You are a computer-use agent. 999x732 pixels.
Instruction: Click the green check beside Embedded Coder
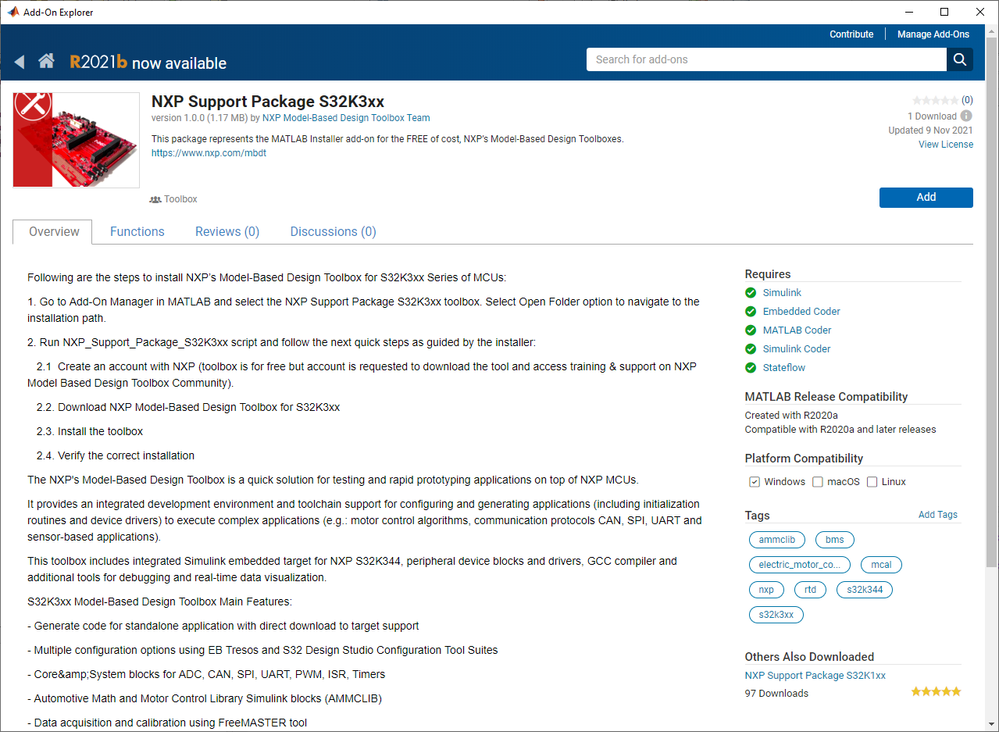tap(751, 312)
